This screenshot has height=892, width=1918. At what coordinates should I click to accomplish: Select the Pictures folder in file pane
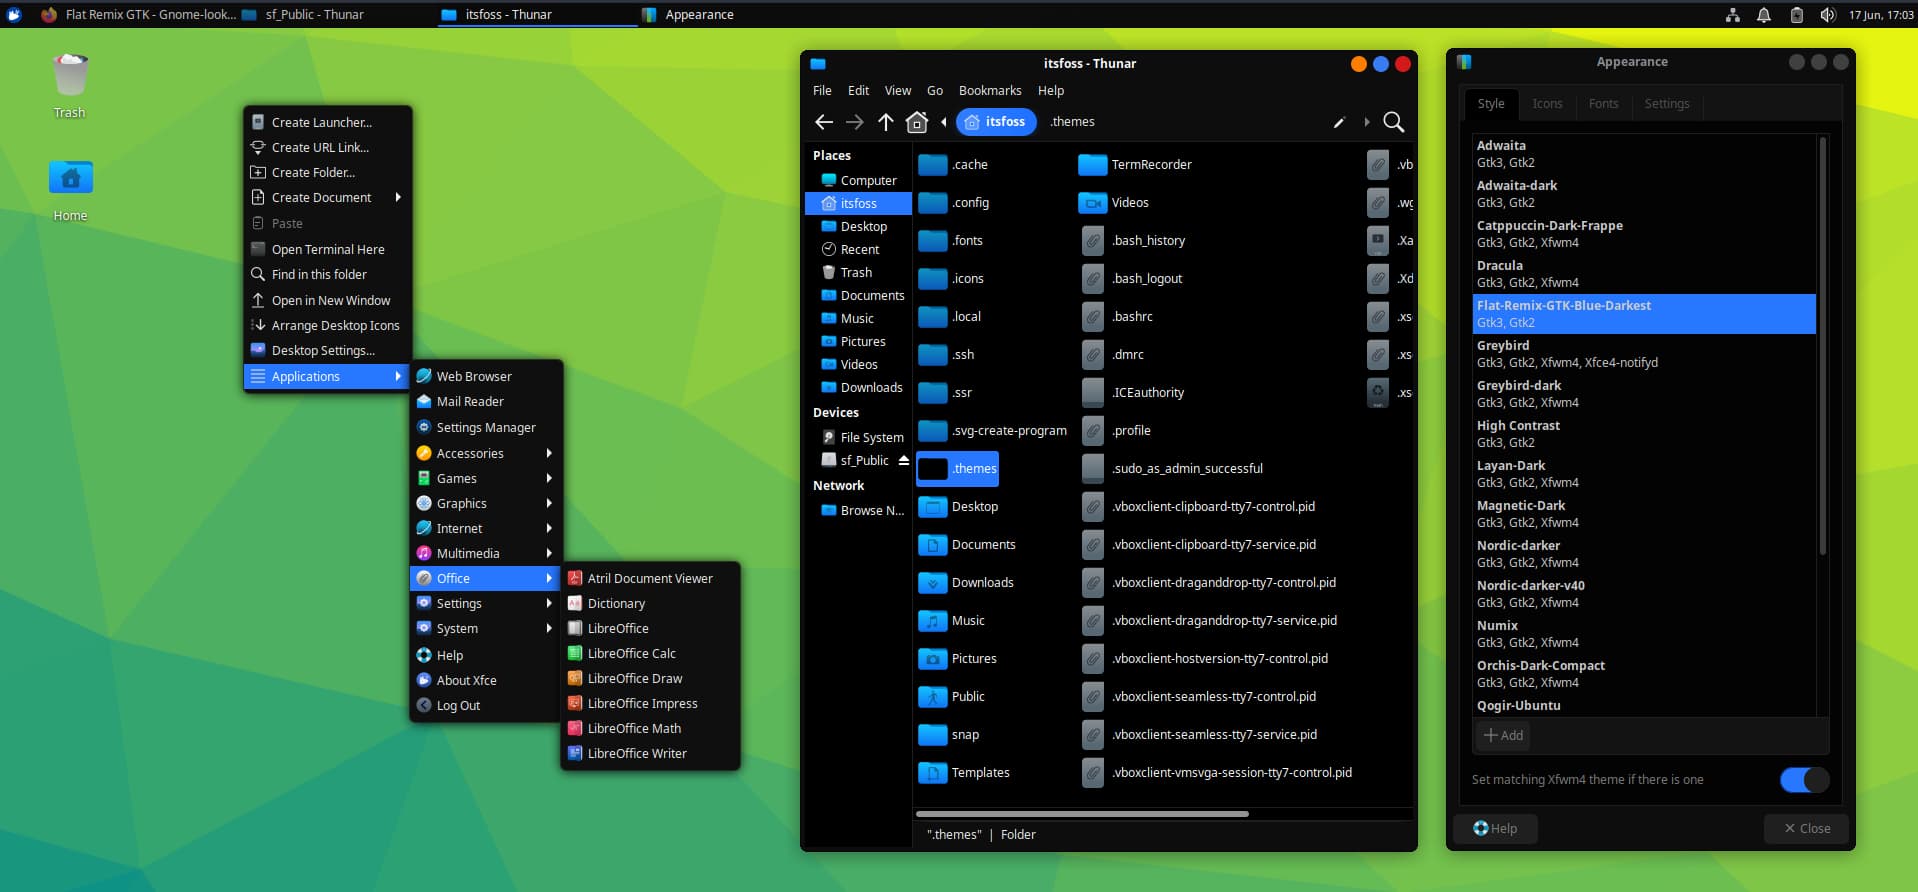[x=958, y=659]
